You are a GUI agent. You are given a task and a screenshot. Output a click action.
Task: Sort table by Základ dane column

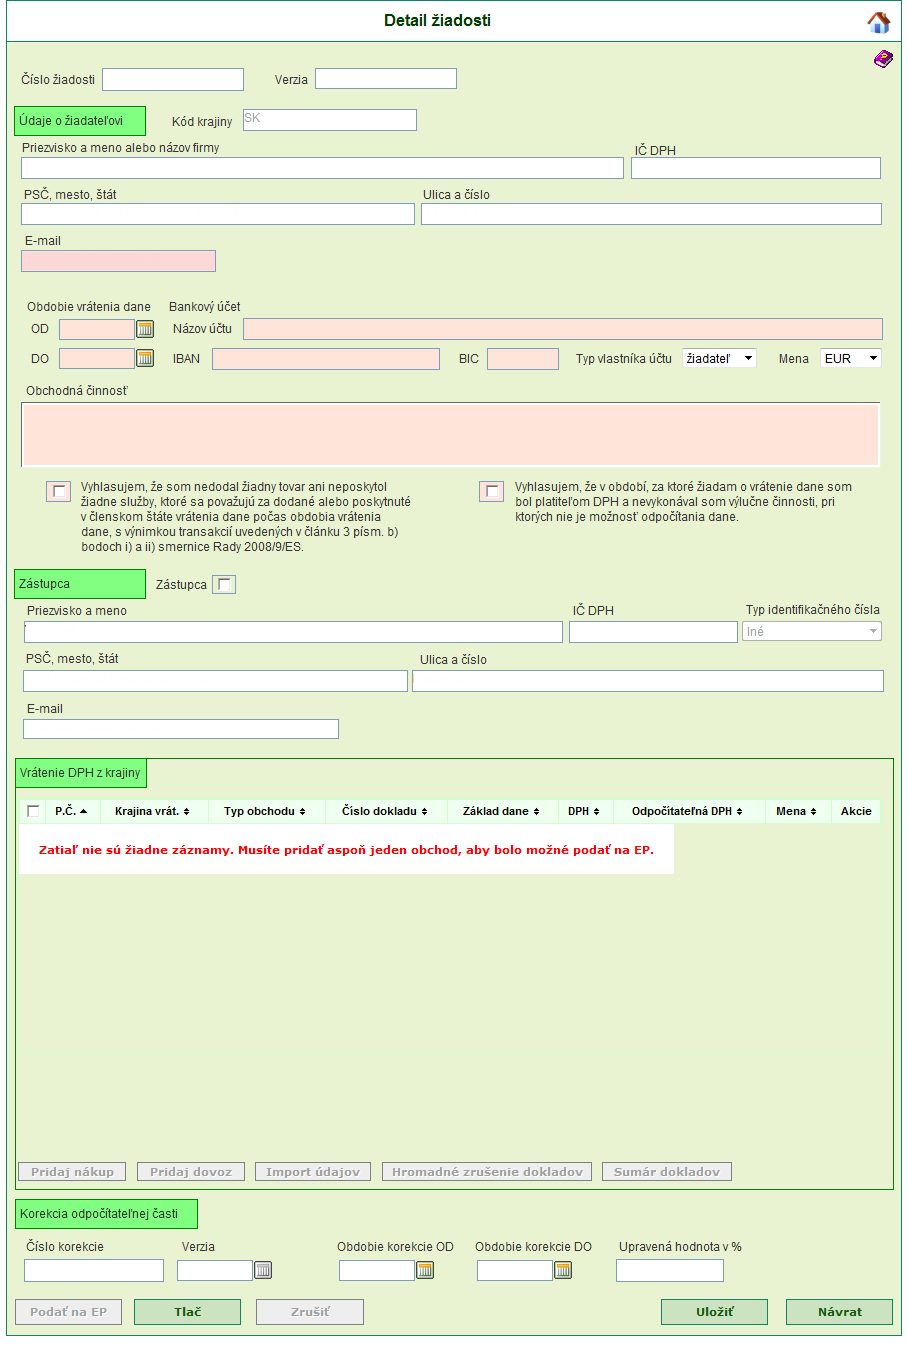point(501,811)
